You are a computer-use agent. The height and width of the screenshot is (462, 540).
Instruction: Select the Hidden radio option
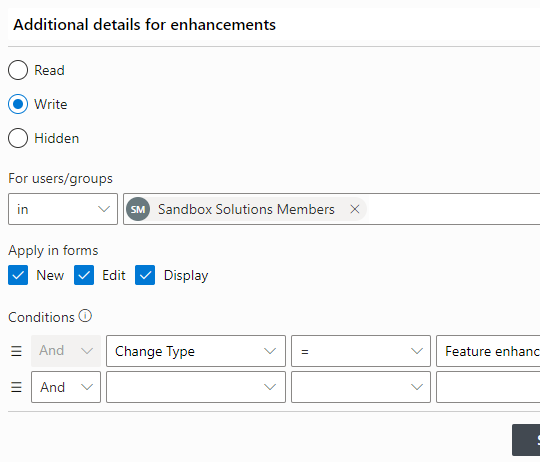[x=18, y=138]
